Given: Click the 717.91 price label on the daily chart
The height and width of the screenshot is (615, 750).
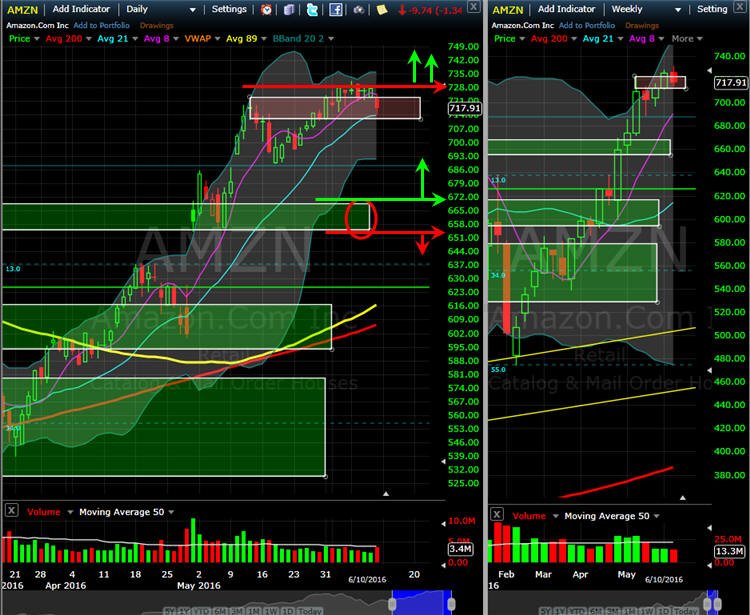Looking at the screenshot, I should point(464,109).
